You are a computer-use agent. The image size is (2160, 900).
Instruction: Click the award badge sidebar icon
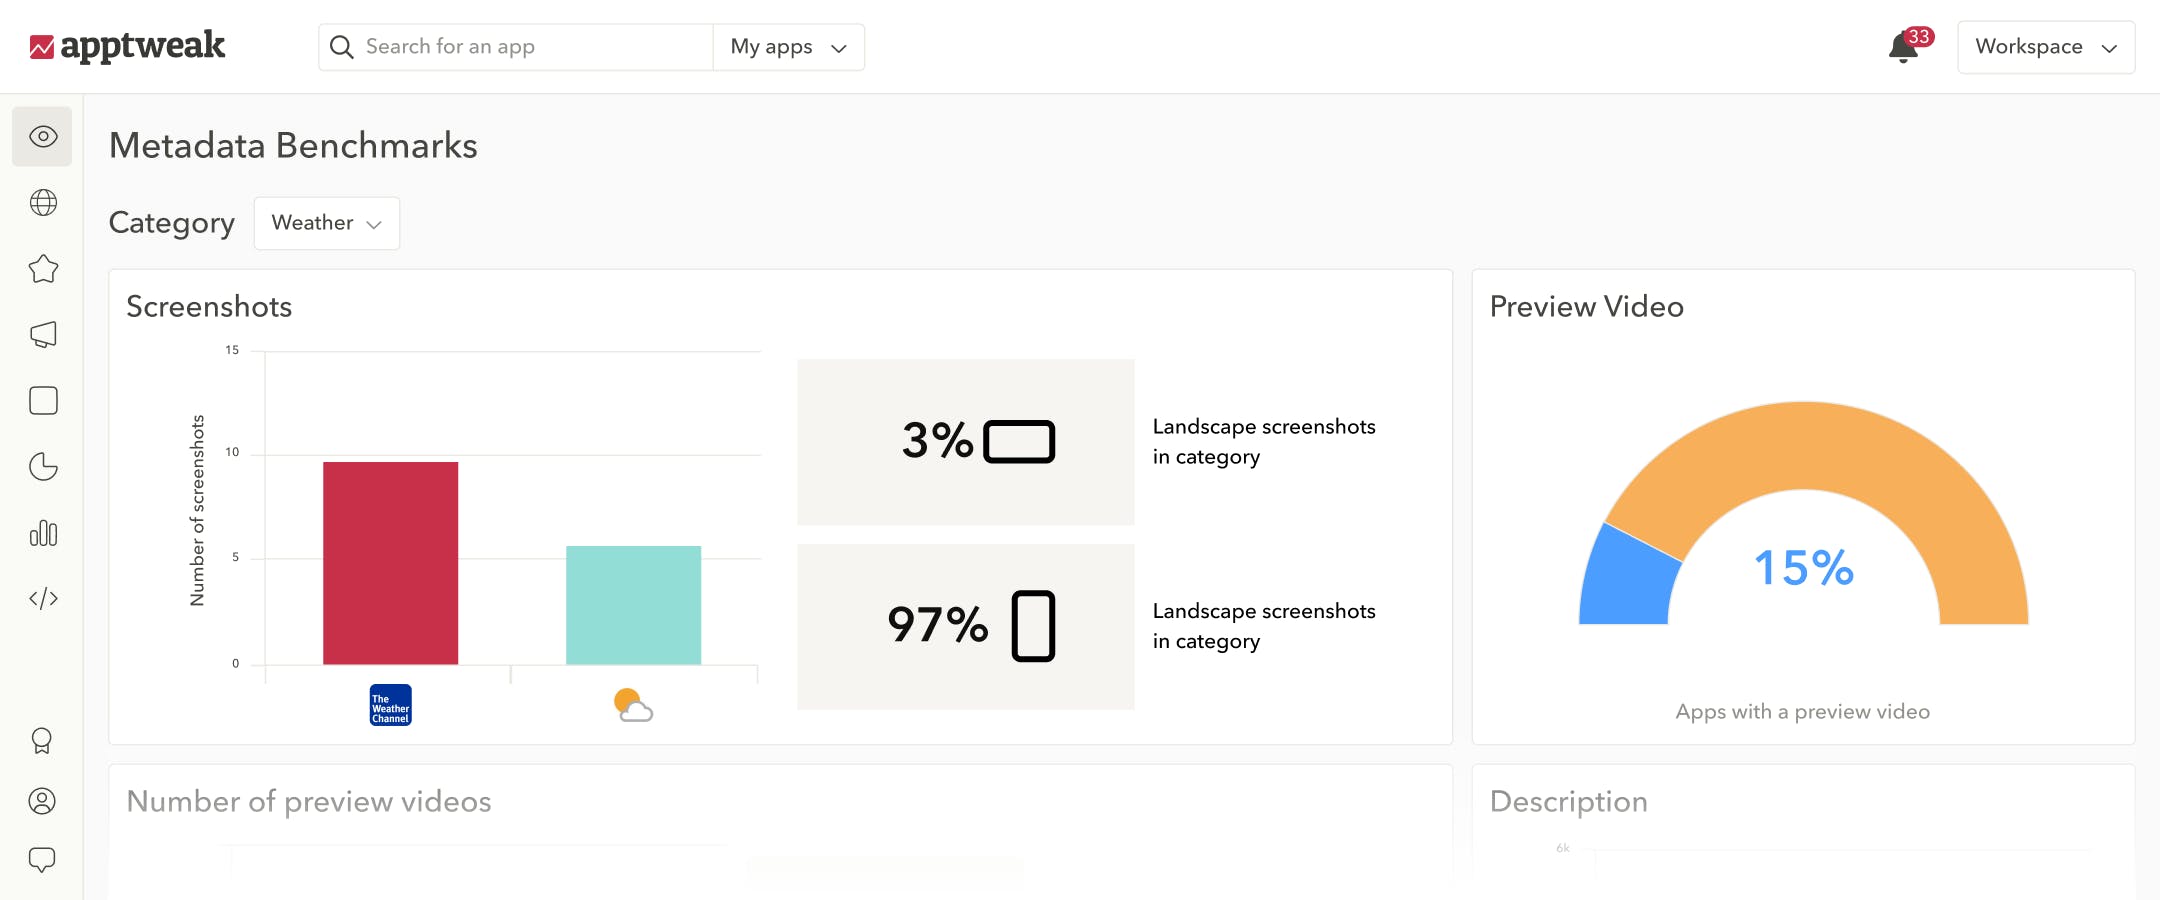click(42, 740)
